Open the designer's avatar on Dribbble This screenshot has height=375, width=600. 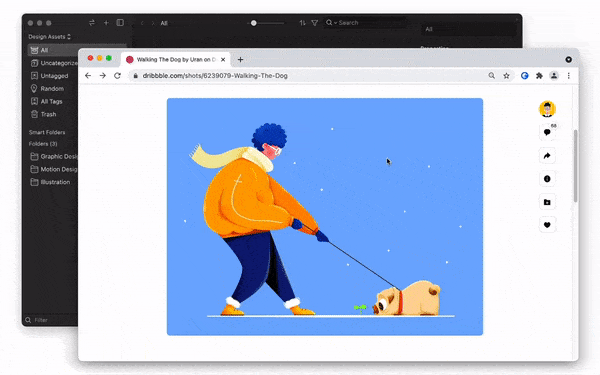[x=547, y=109]
